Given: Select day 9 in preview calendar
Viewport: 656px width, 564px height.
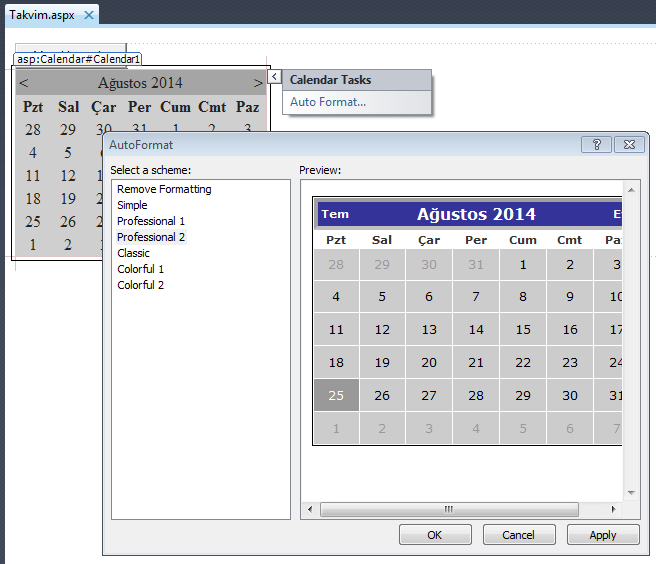Looking at the screenshot, I should 570,297.
